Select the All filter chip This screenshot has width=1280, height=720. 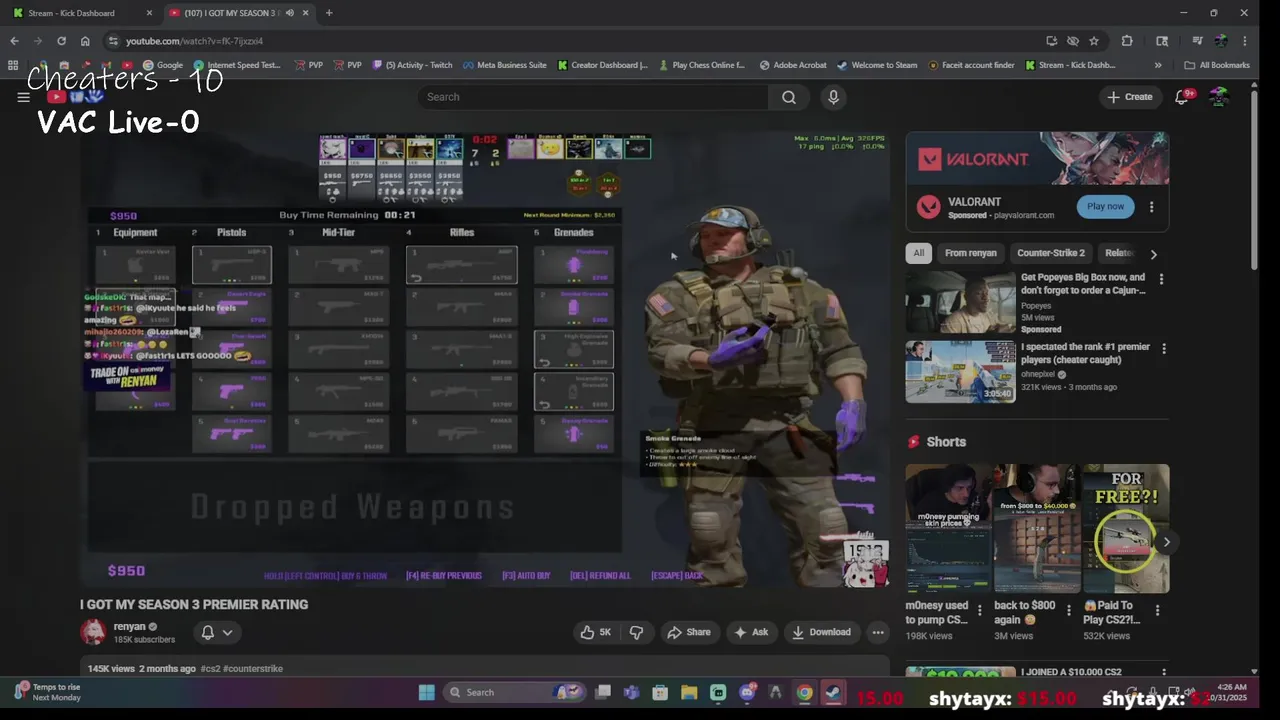click(919, 253)
